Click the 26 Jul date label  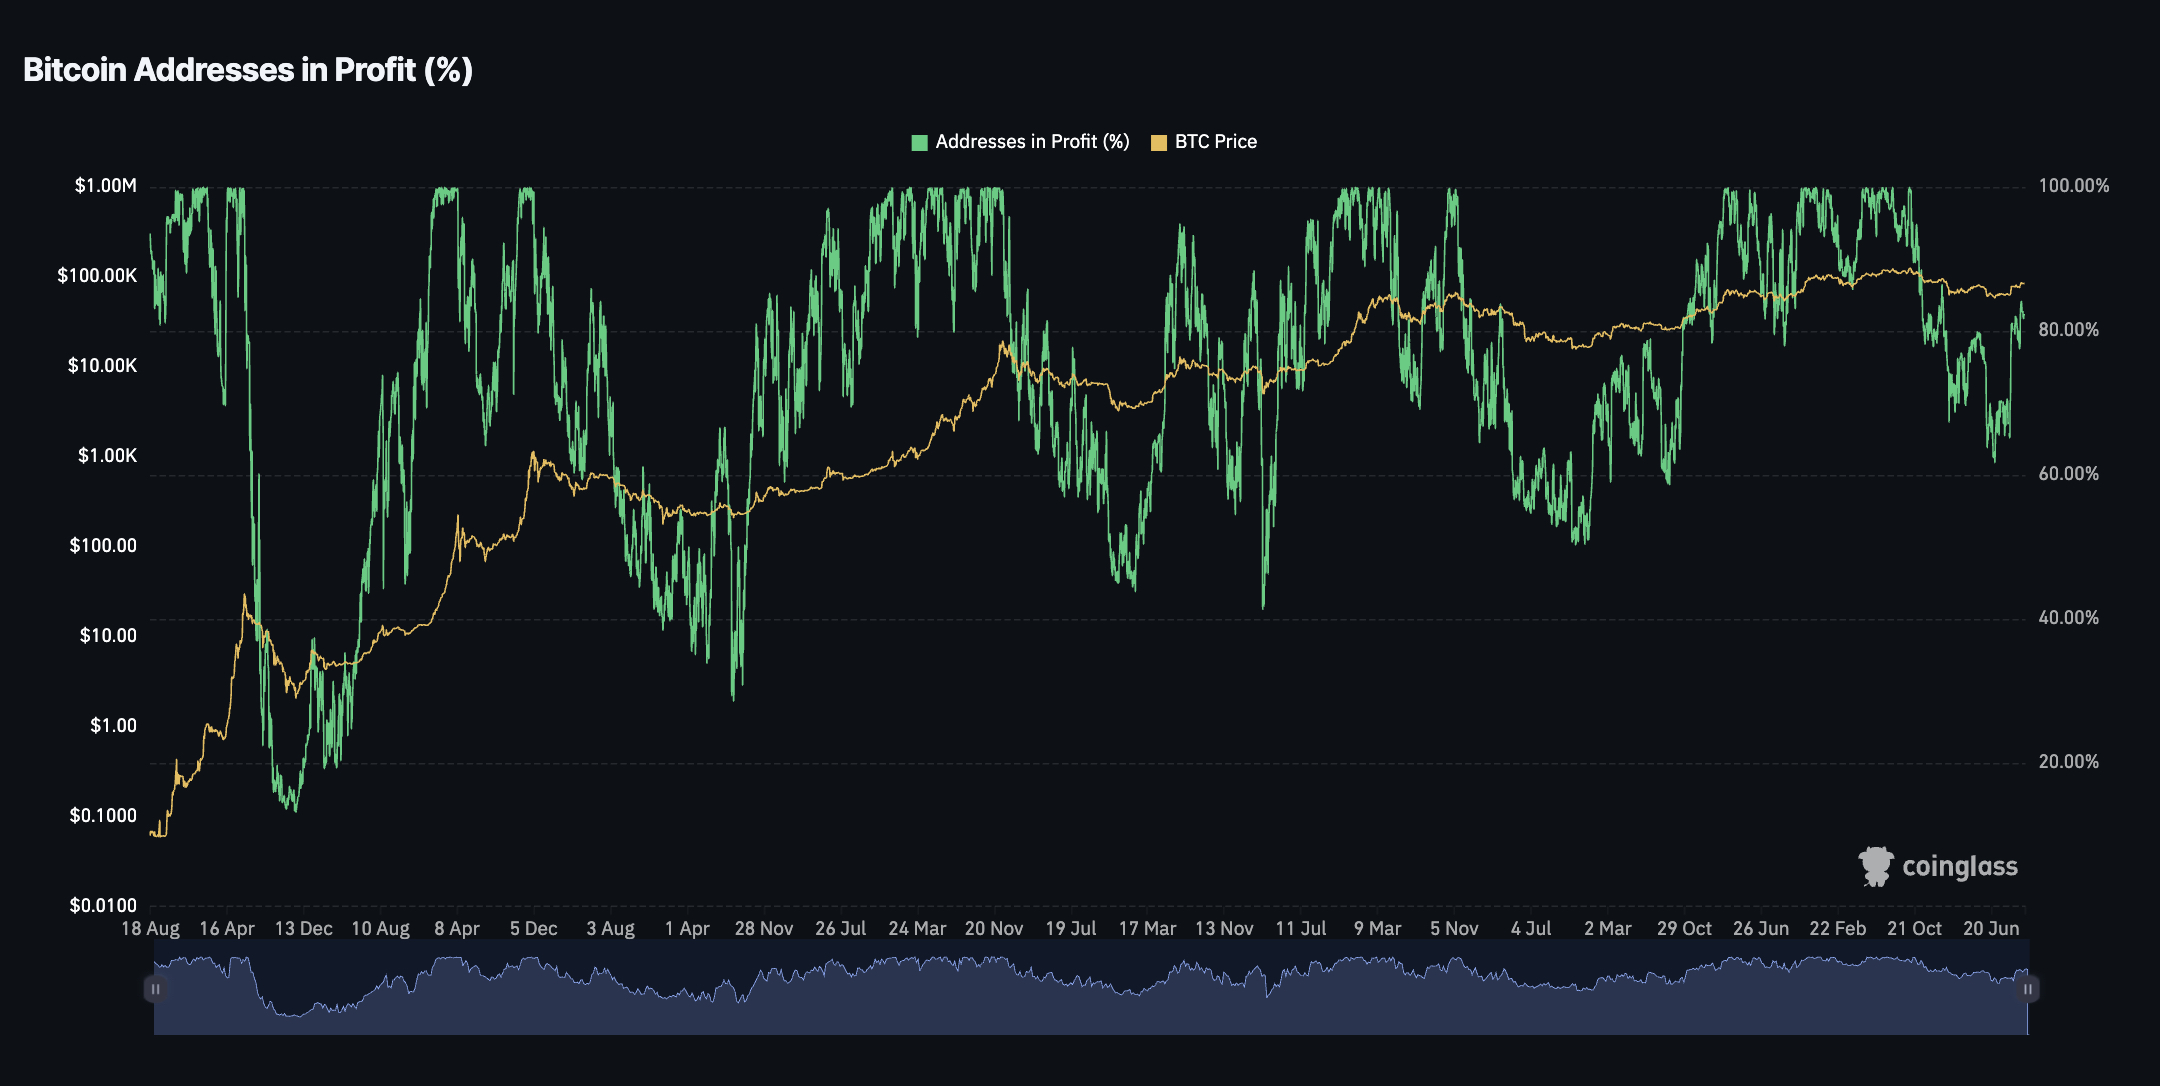coord(840,929)
